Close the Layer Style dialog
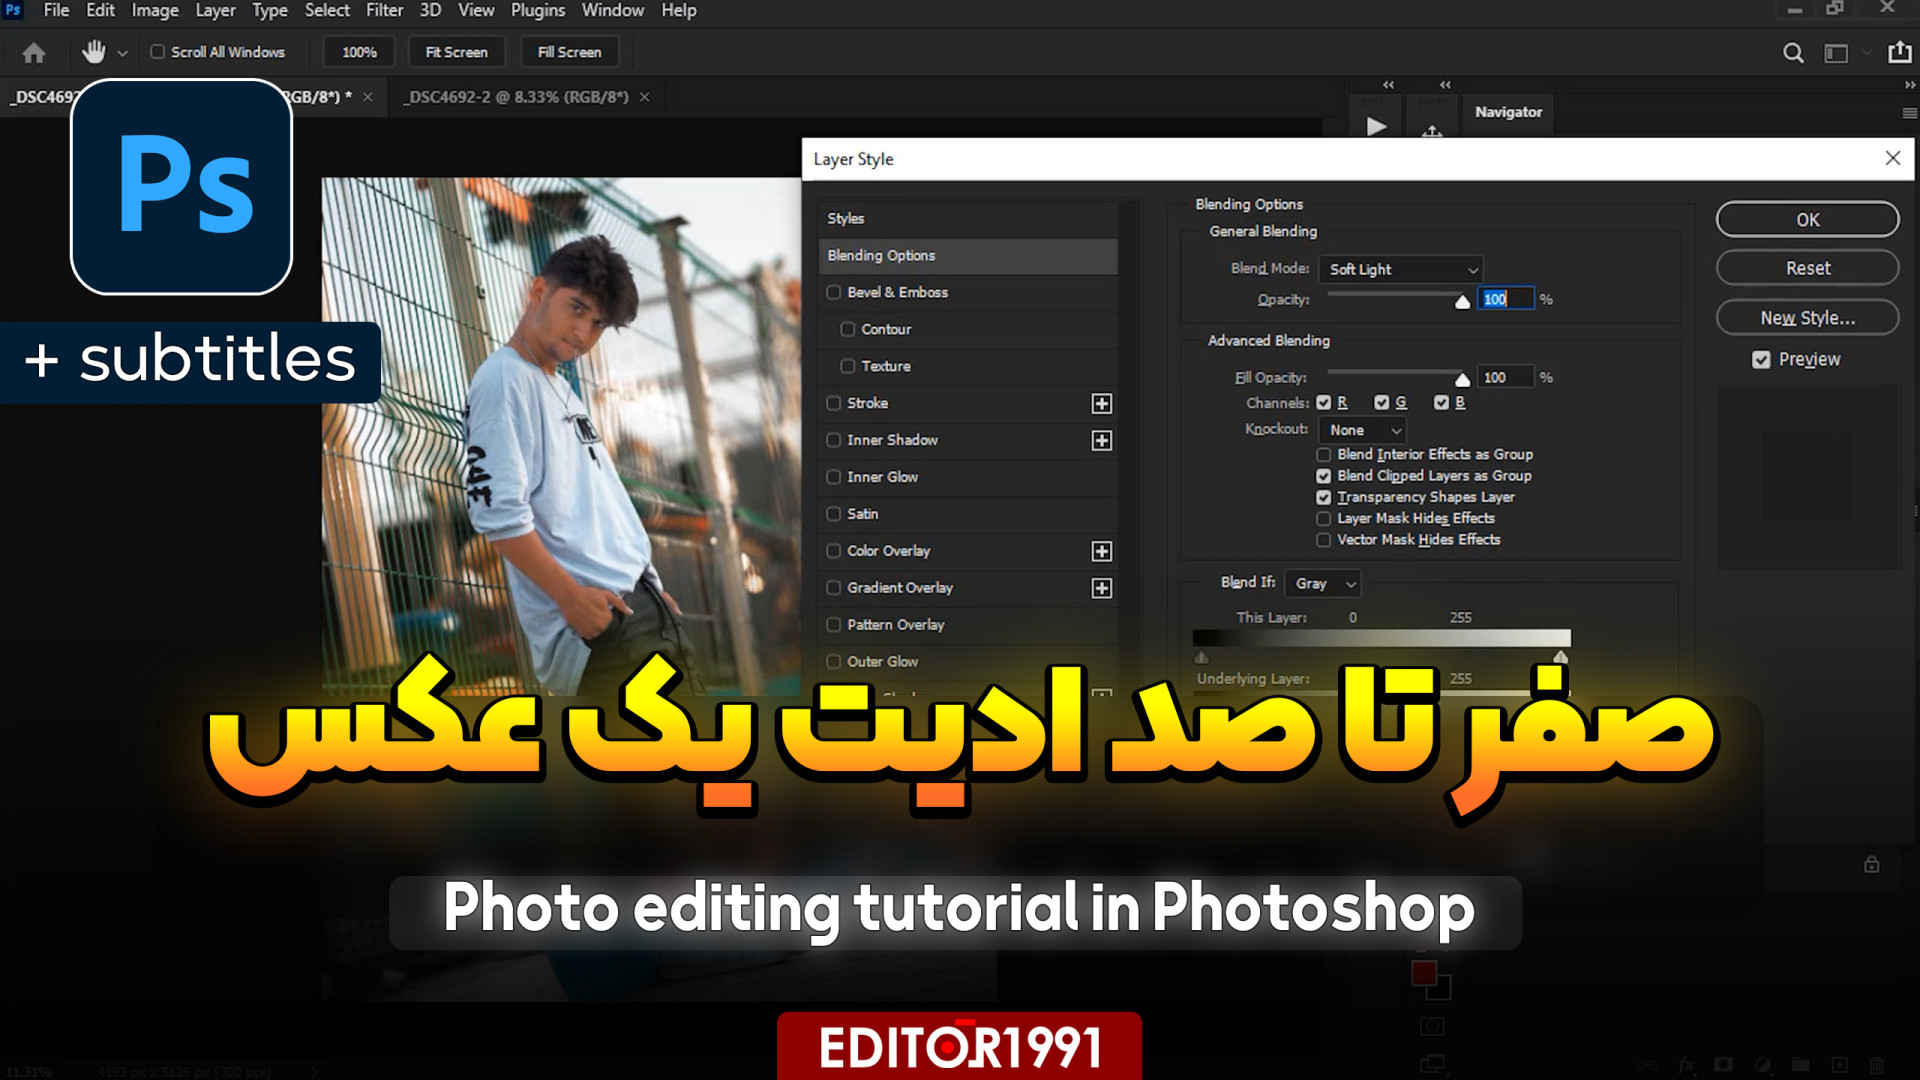The width and height of the screenshot is (1920, 1080). (1892, 158)
